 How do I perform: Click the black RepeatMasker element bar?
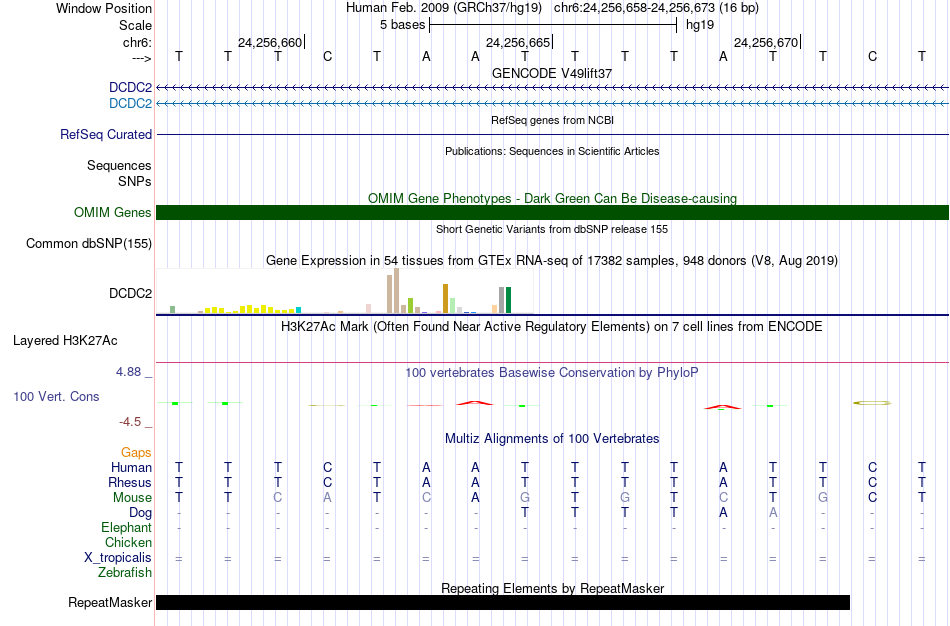coord(503,602)
